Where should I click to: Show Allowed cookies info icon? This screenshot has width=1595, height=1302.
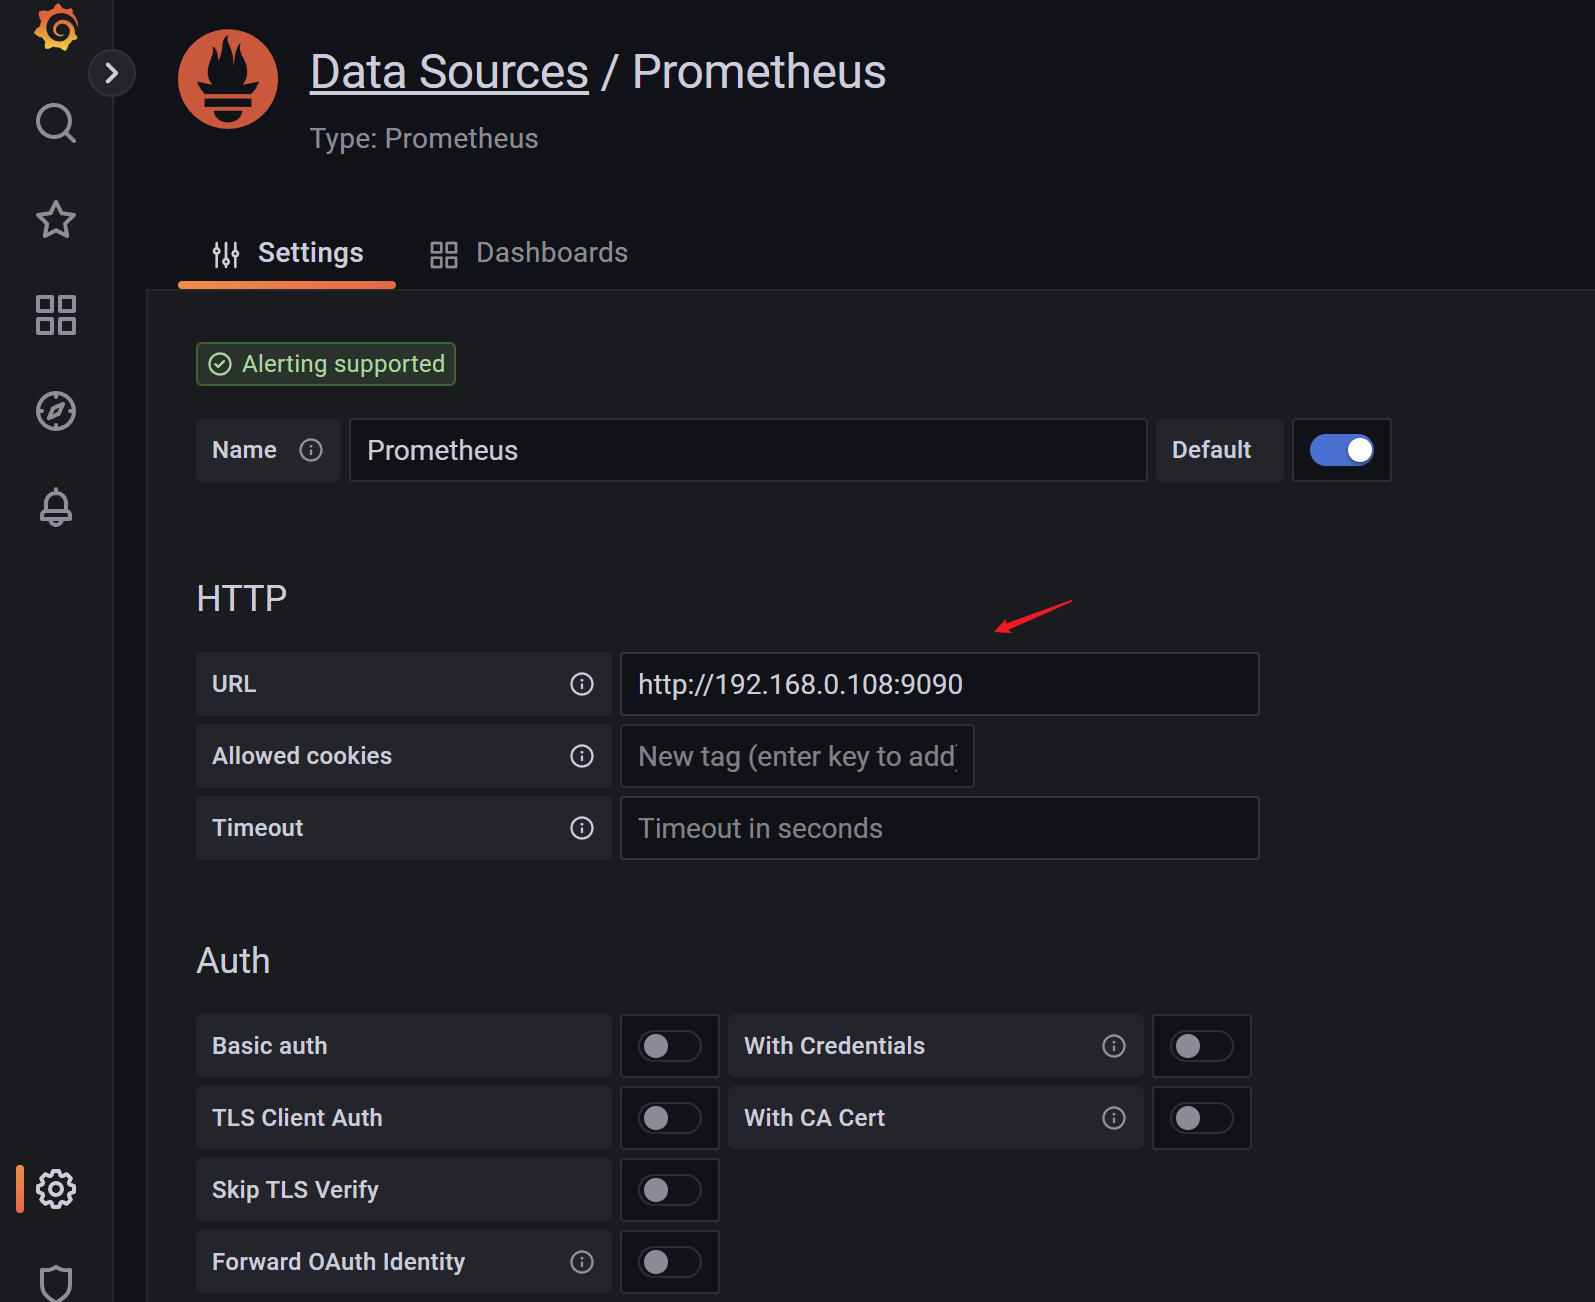tap(582, 756)
